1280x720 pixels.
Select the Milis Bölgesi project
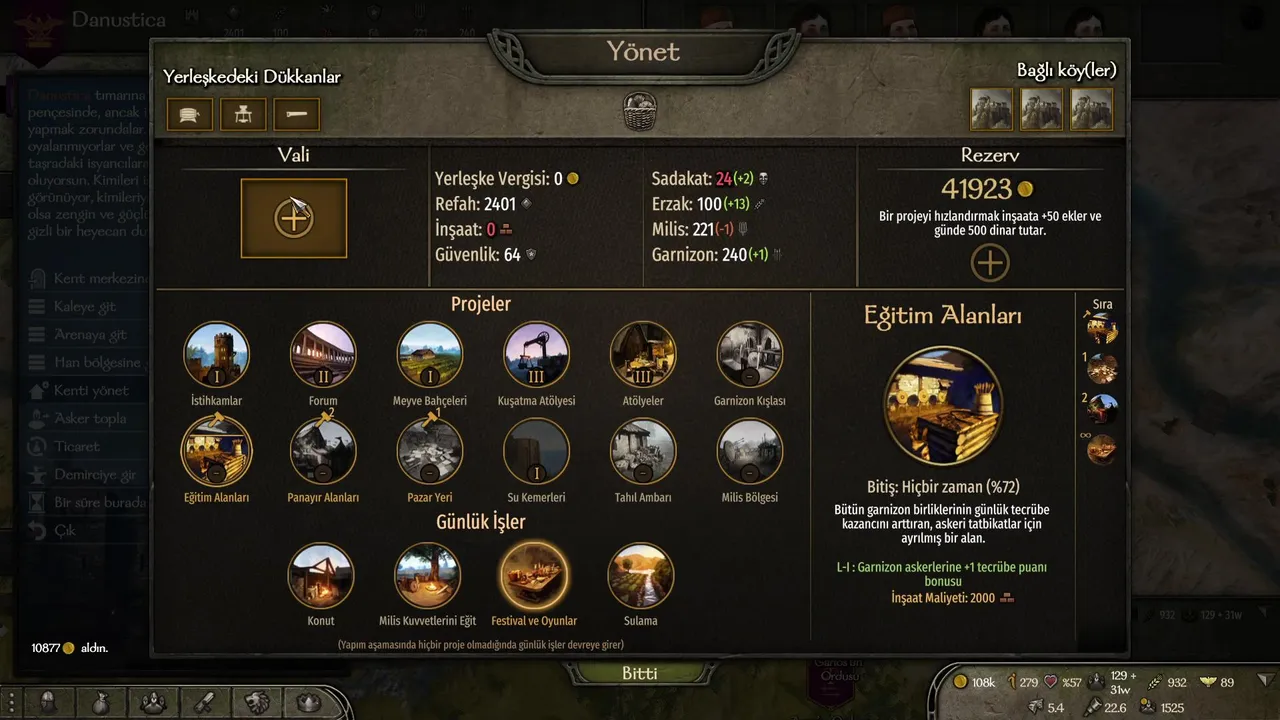click(x=750, y=451)
